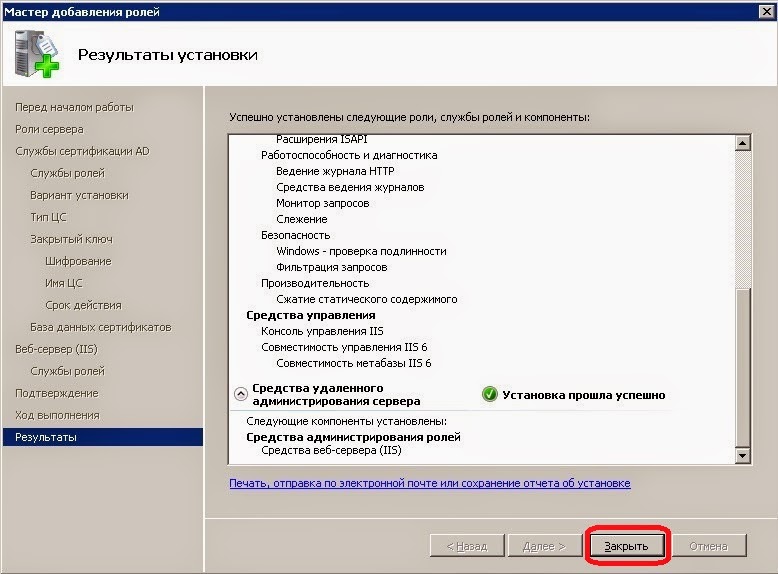
Task: Click the Ведение журнала HTTP entry
Action: pyautogui.click(x=335, y=171)
